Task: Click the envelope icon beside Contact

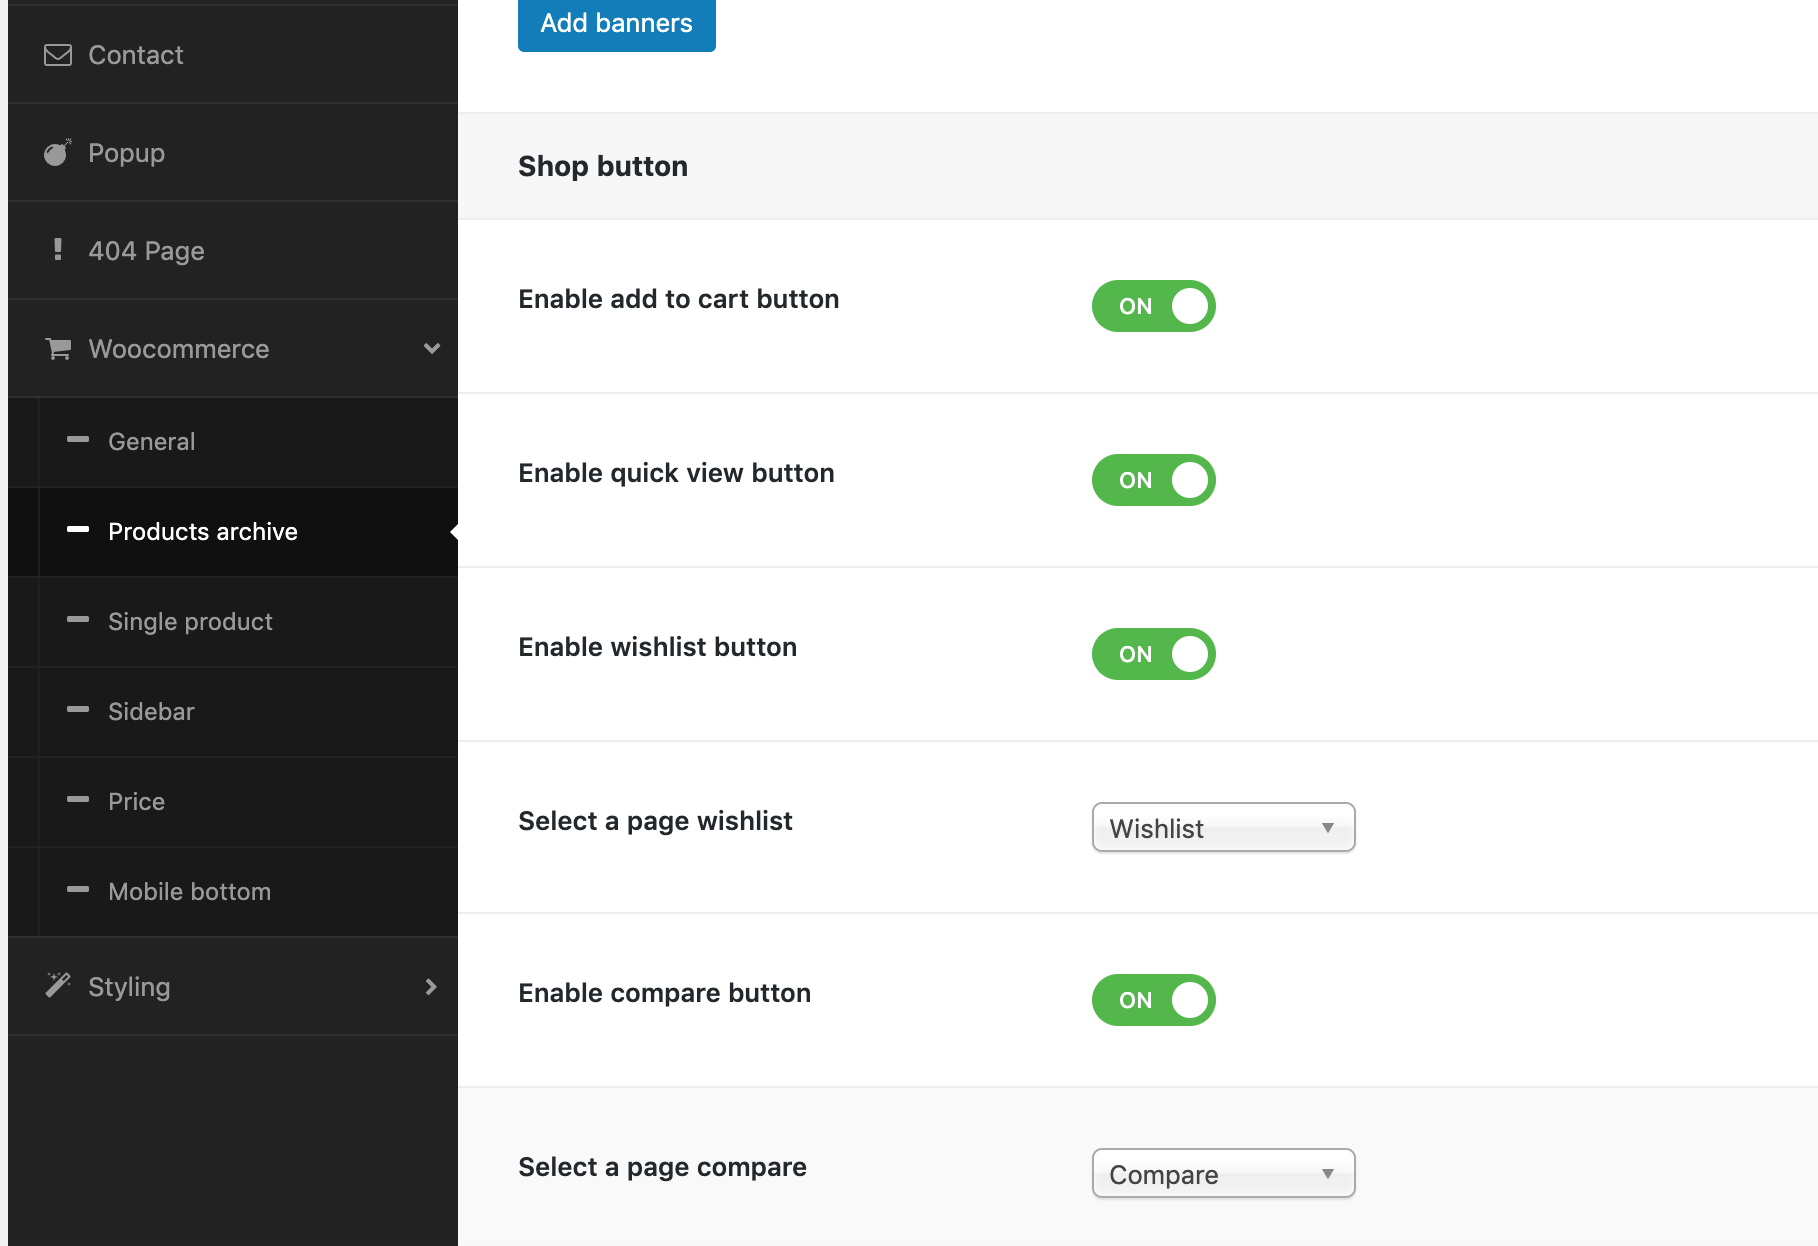Action: pos(58,55)
